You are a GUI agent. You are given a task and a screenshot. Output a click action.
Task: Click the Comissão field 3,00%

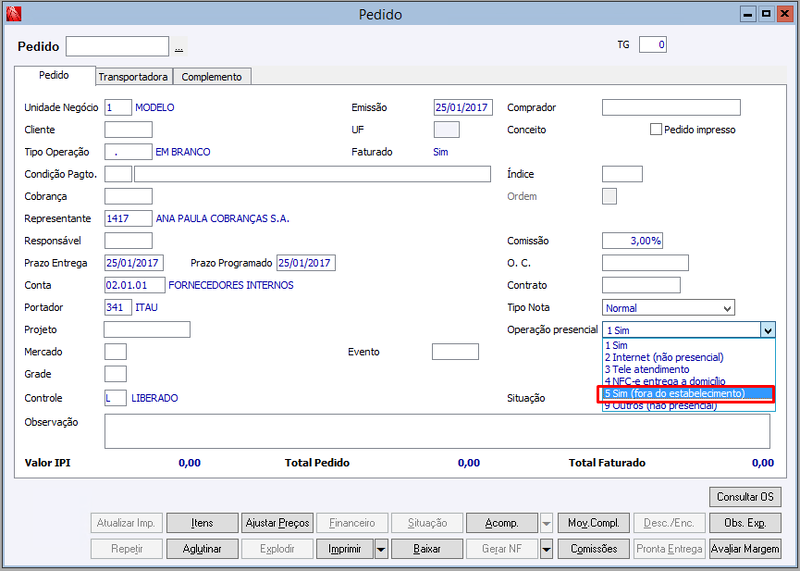(633, 241)
